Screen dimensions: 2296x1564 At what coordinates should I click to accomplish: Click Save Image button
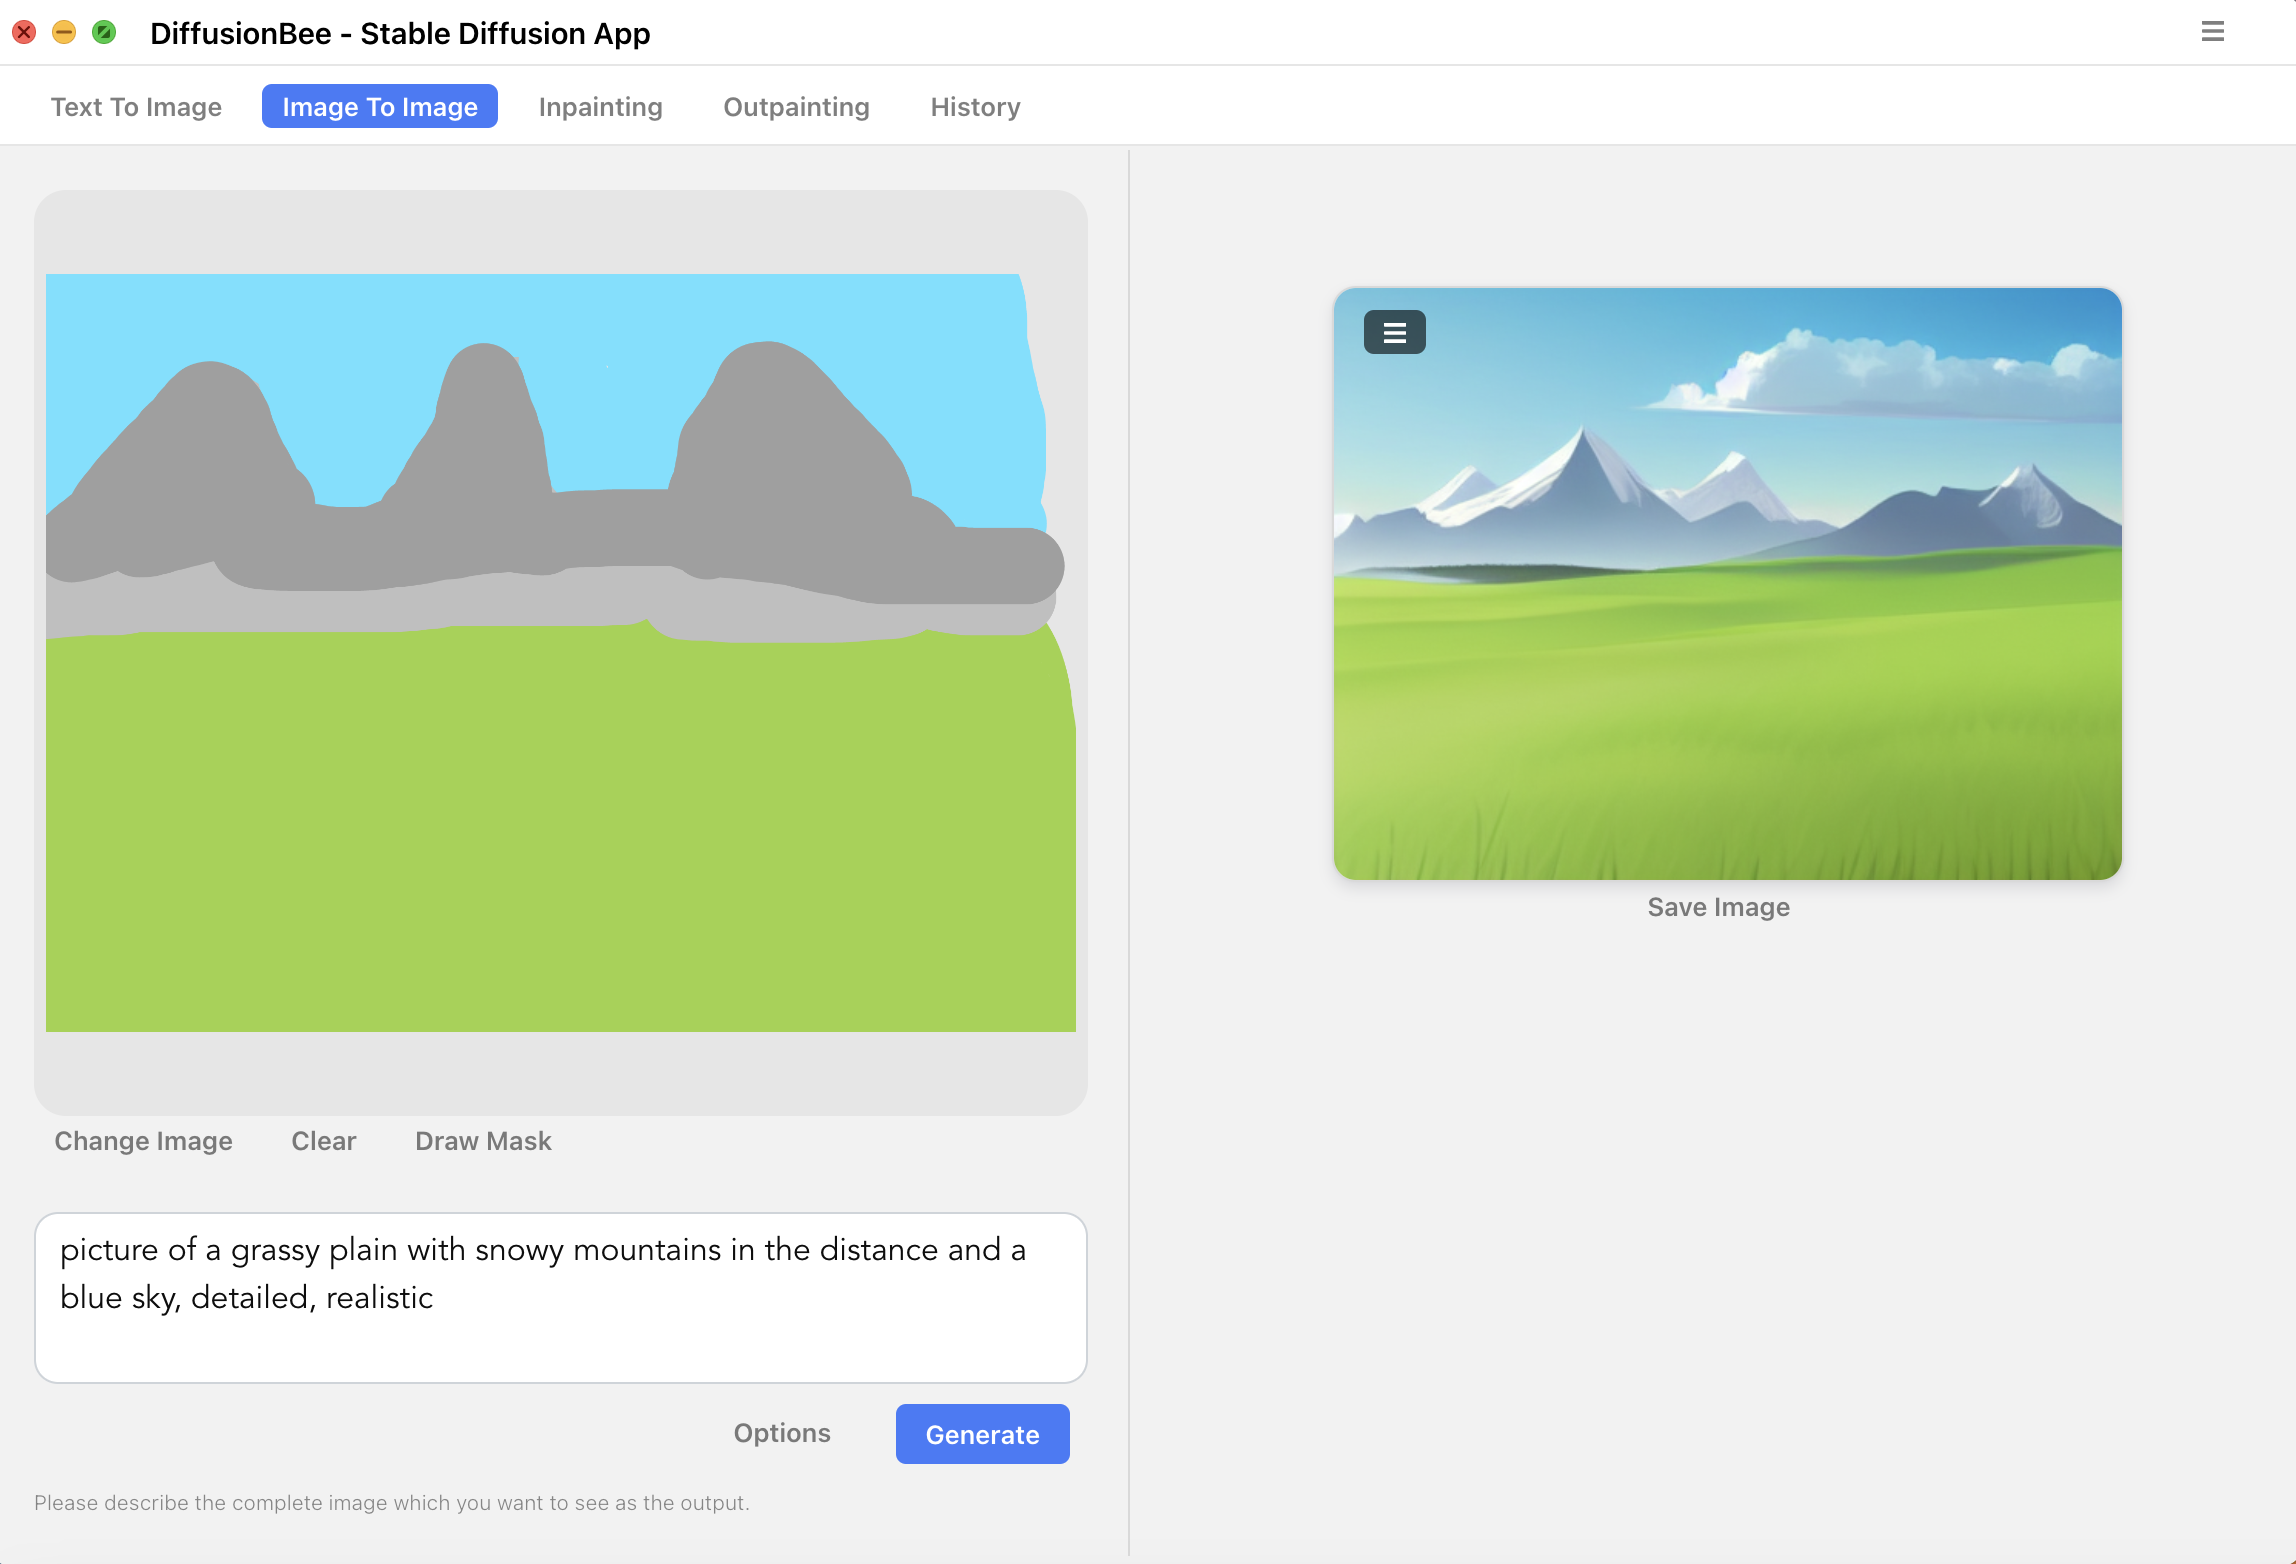click(x=1719, y=906)
